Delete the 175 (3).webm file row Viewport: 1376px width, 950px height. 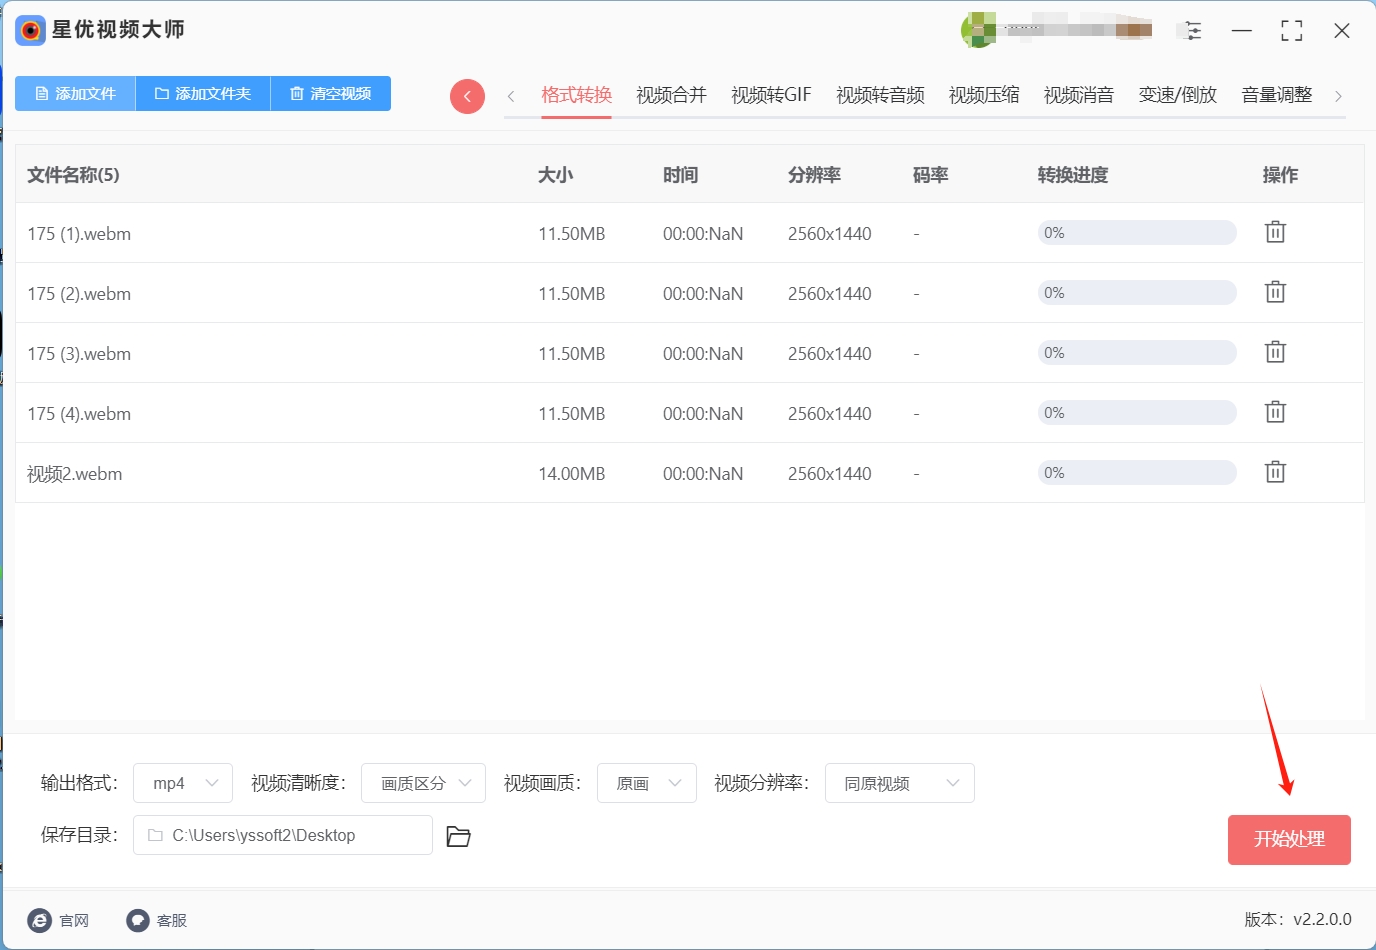[x=1275, y=352]
